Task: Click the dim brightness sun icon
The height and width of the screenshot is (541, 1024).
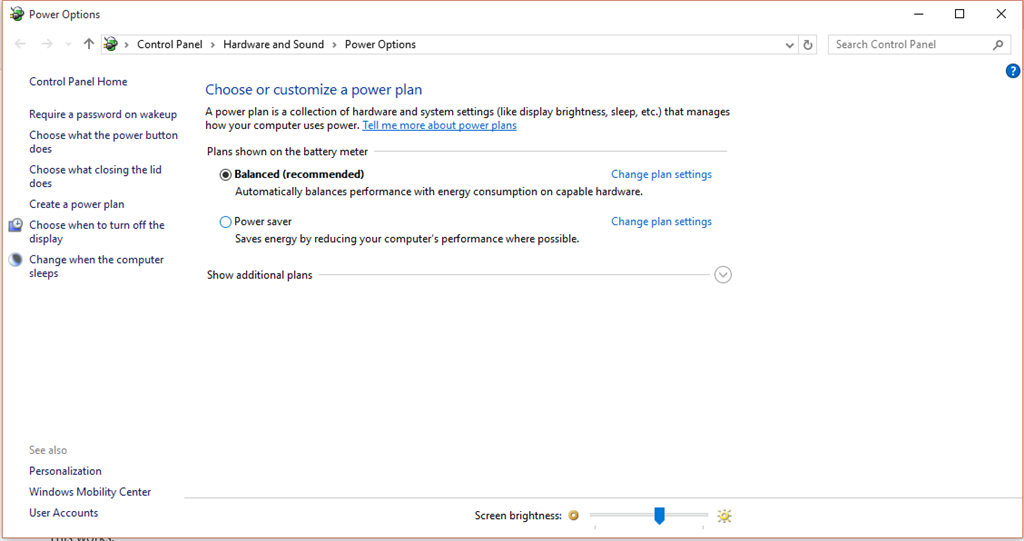Action: point(573,516)
